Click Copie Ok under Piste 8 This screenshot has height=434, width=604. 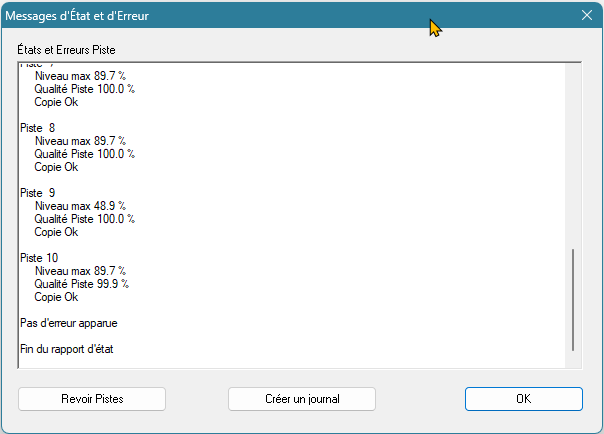[x=56, y=167]
